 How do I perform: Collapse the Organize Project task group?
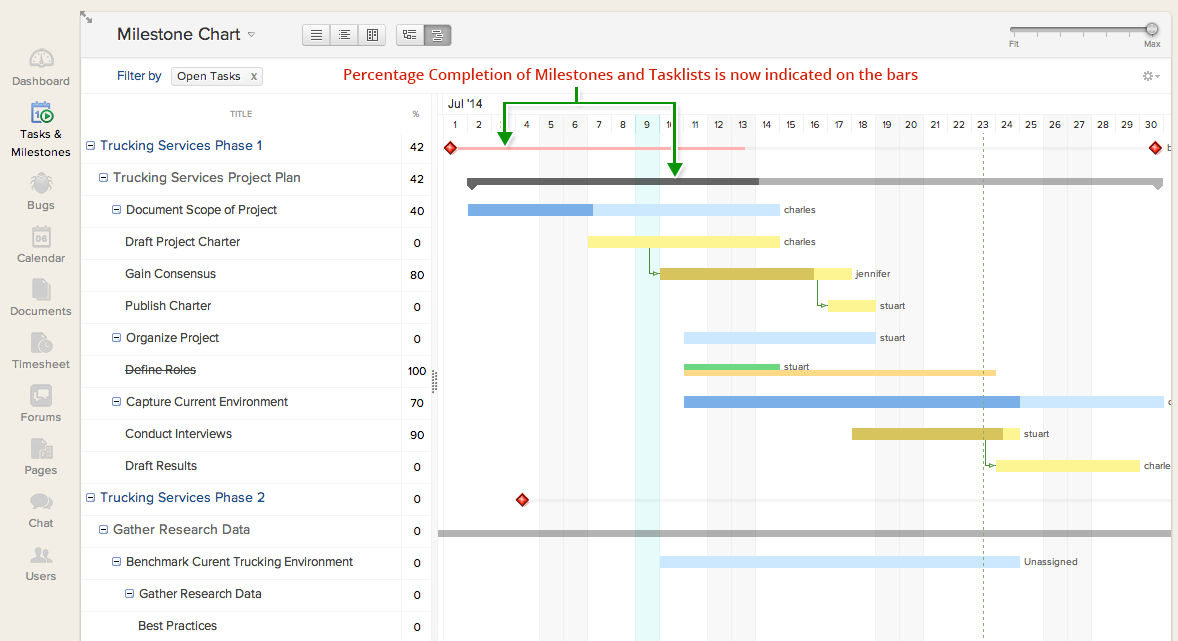117,338
